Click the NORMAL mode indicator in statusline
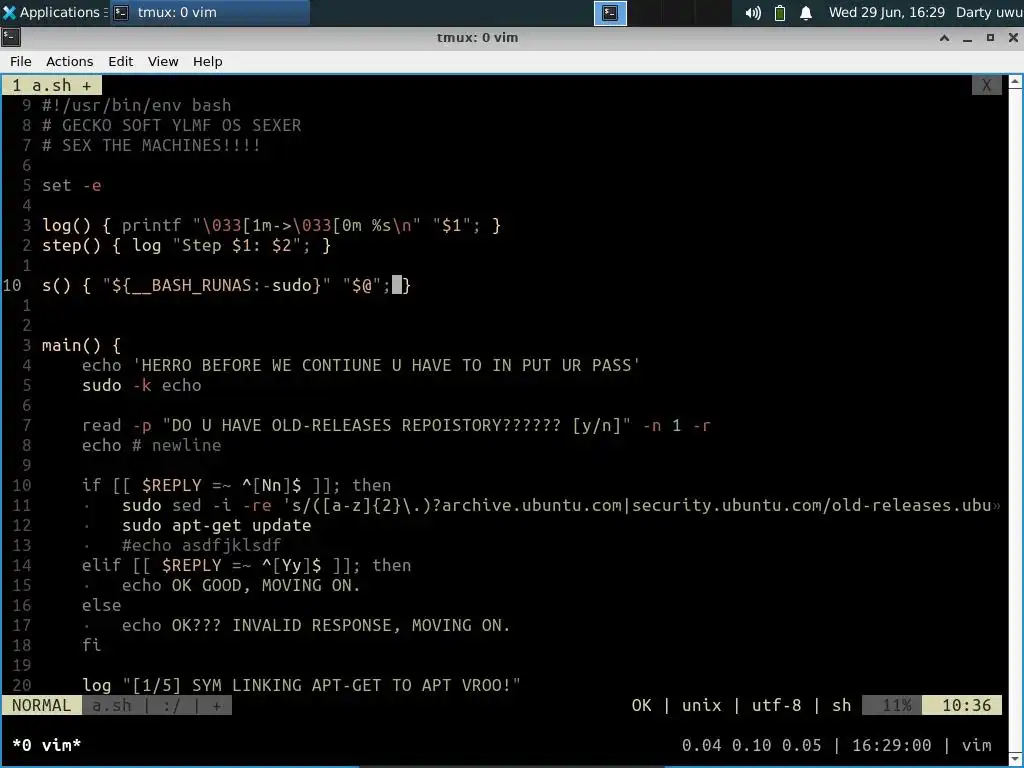1024x768 pixels. click(41, 705)
